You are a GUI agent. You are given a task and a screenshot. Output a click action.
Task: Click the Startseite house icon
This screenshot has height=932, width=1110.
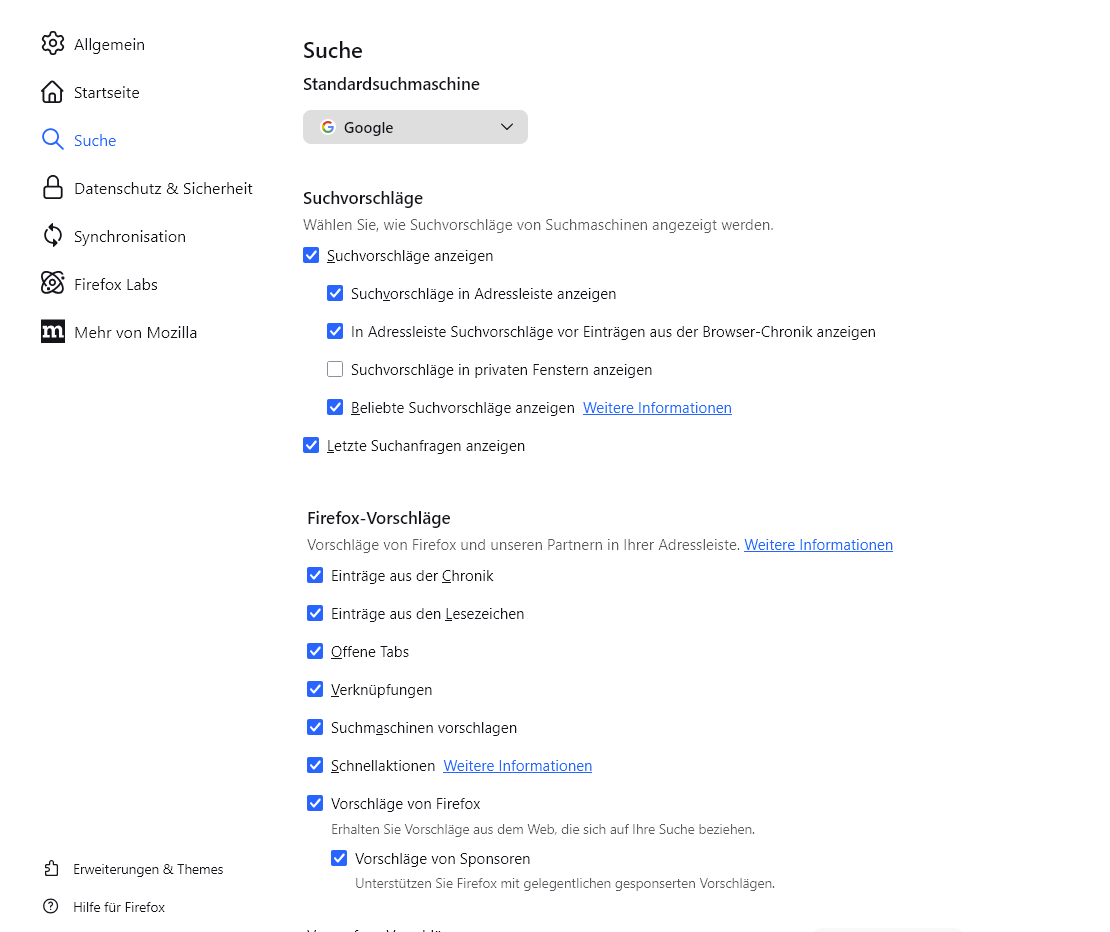click(x=53, y=92)
